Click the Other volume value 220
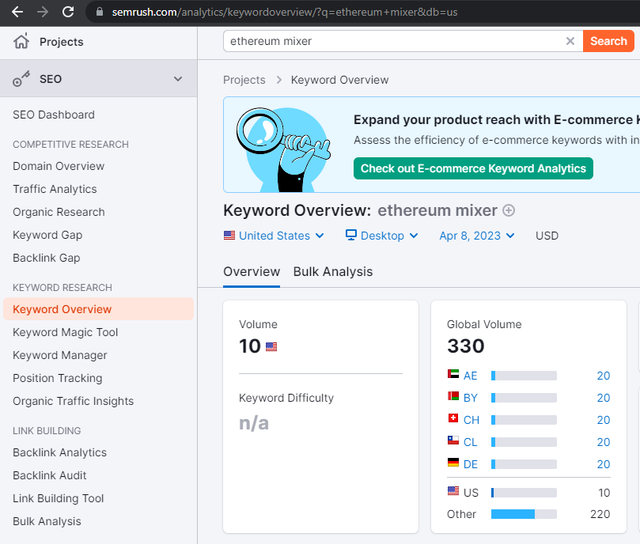 coord(600,514)
